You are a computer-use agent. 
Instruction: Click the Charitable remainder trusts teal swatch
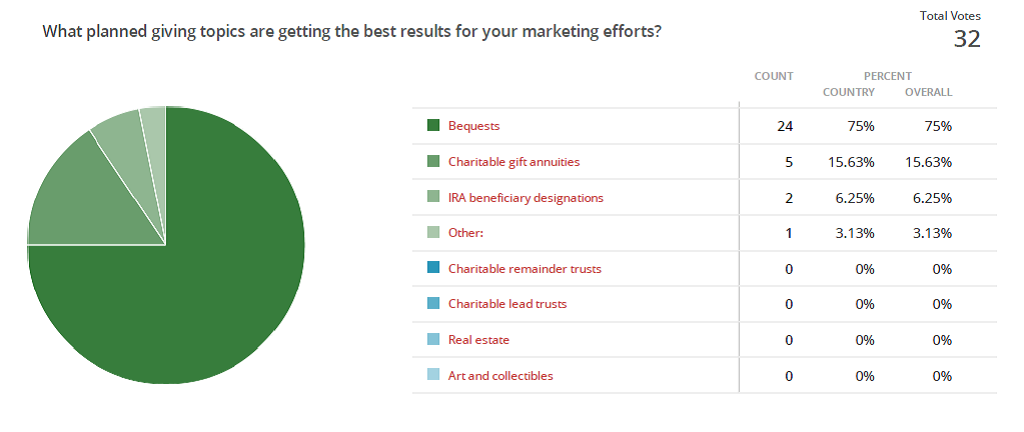(x=434, y=269)
